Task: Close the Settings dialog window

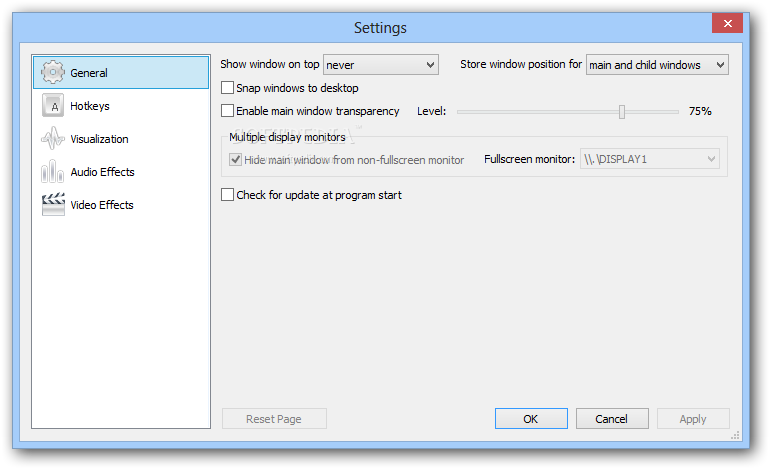Action: (x=727, y=23)
